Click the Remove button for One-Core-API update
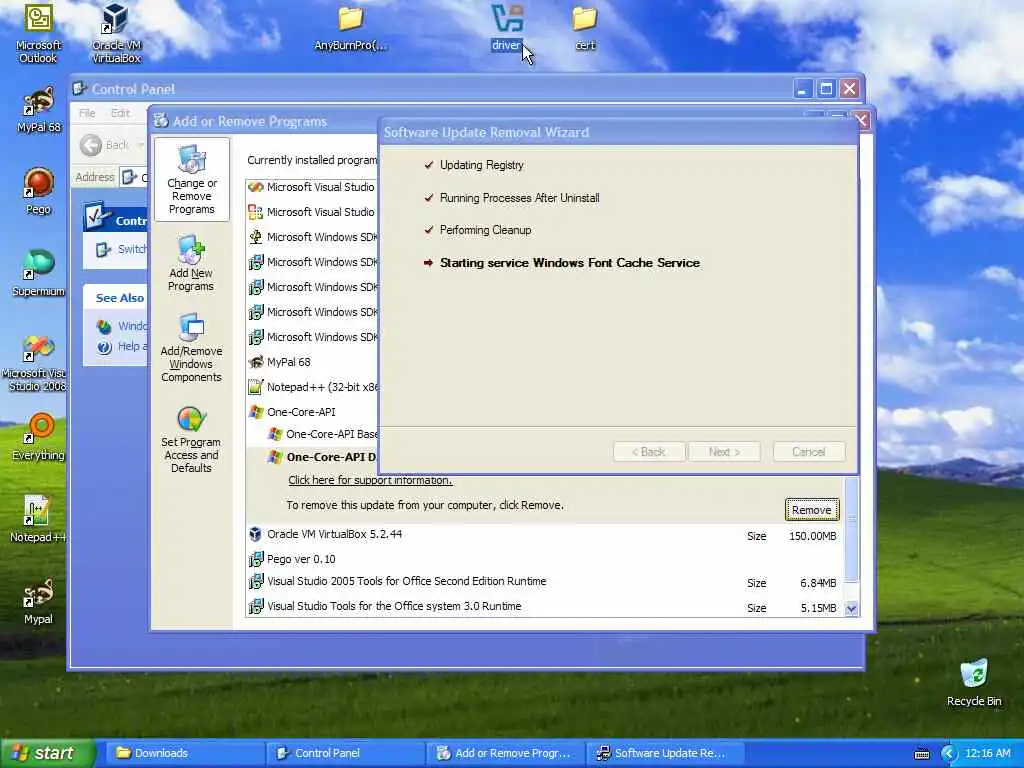Screen dimensions: 1024x768 coord(811,510)
